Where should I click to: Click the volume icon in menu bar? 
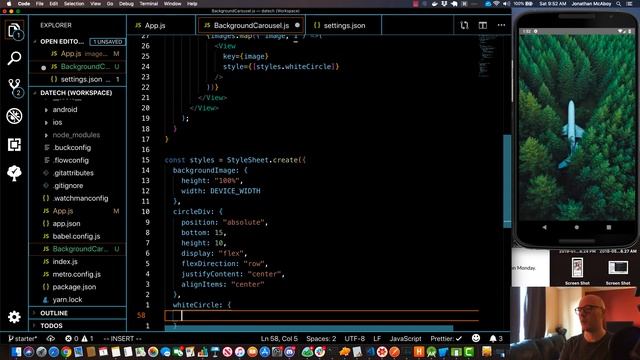pos(507,4)
